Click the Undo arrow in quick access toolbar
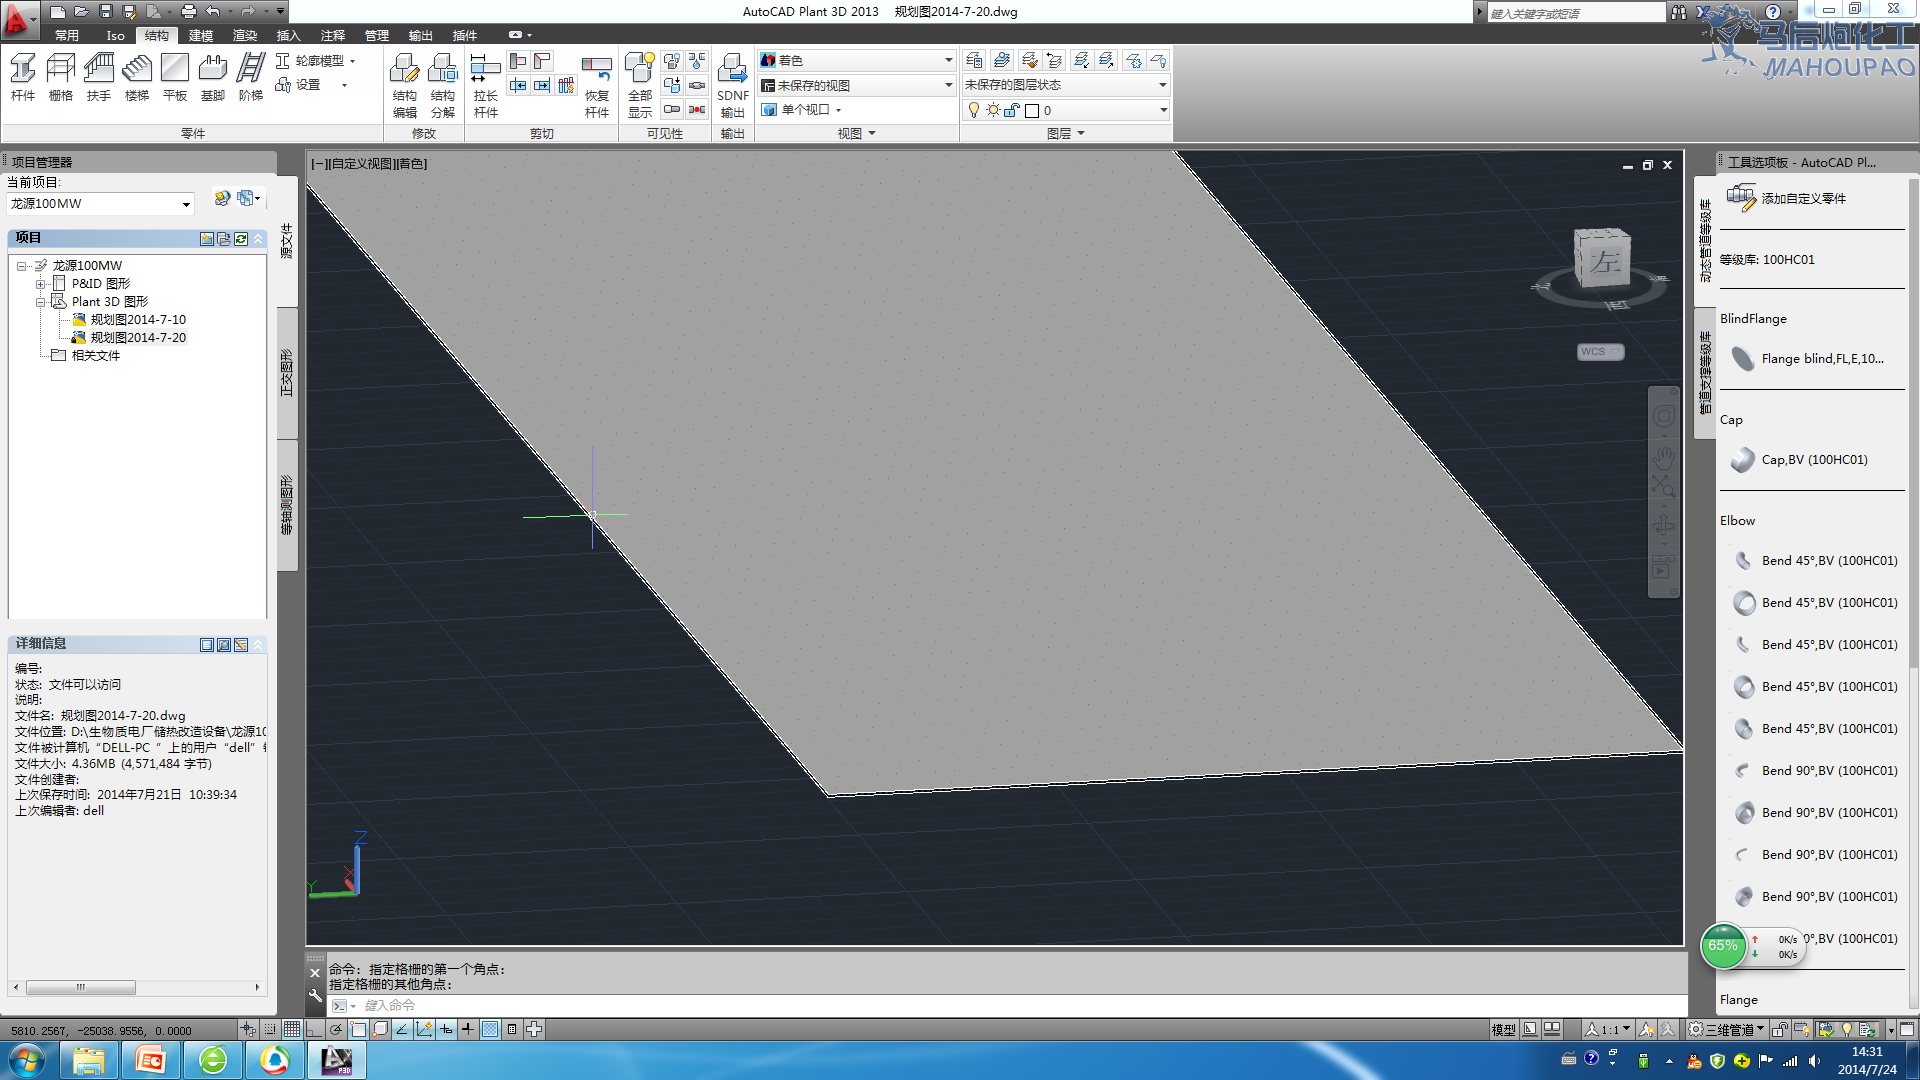 coord(212,11)
